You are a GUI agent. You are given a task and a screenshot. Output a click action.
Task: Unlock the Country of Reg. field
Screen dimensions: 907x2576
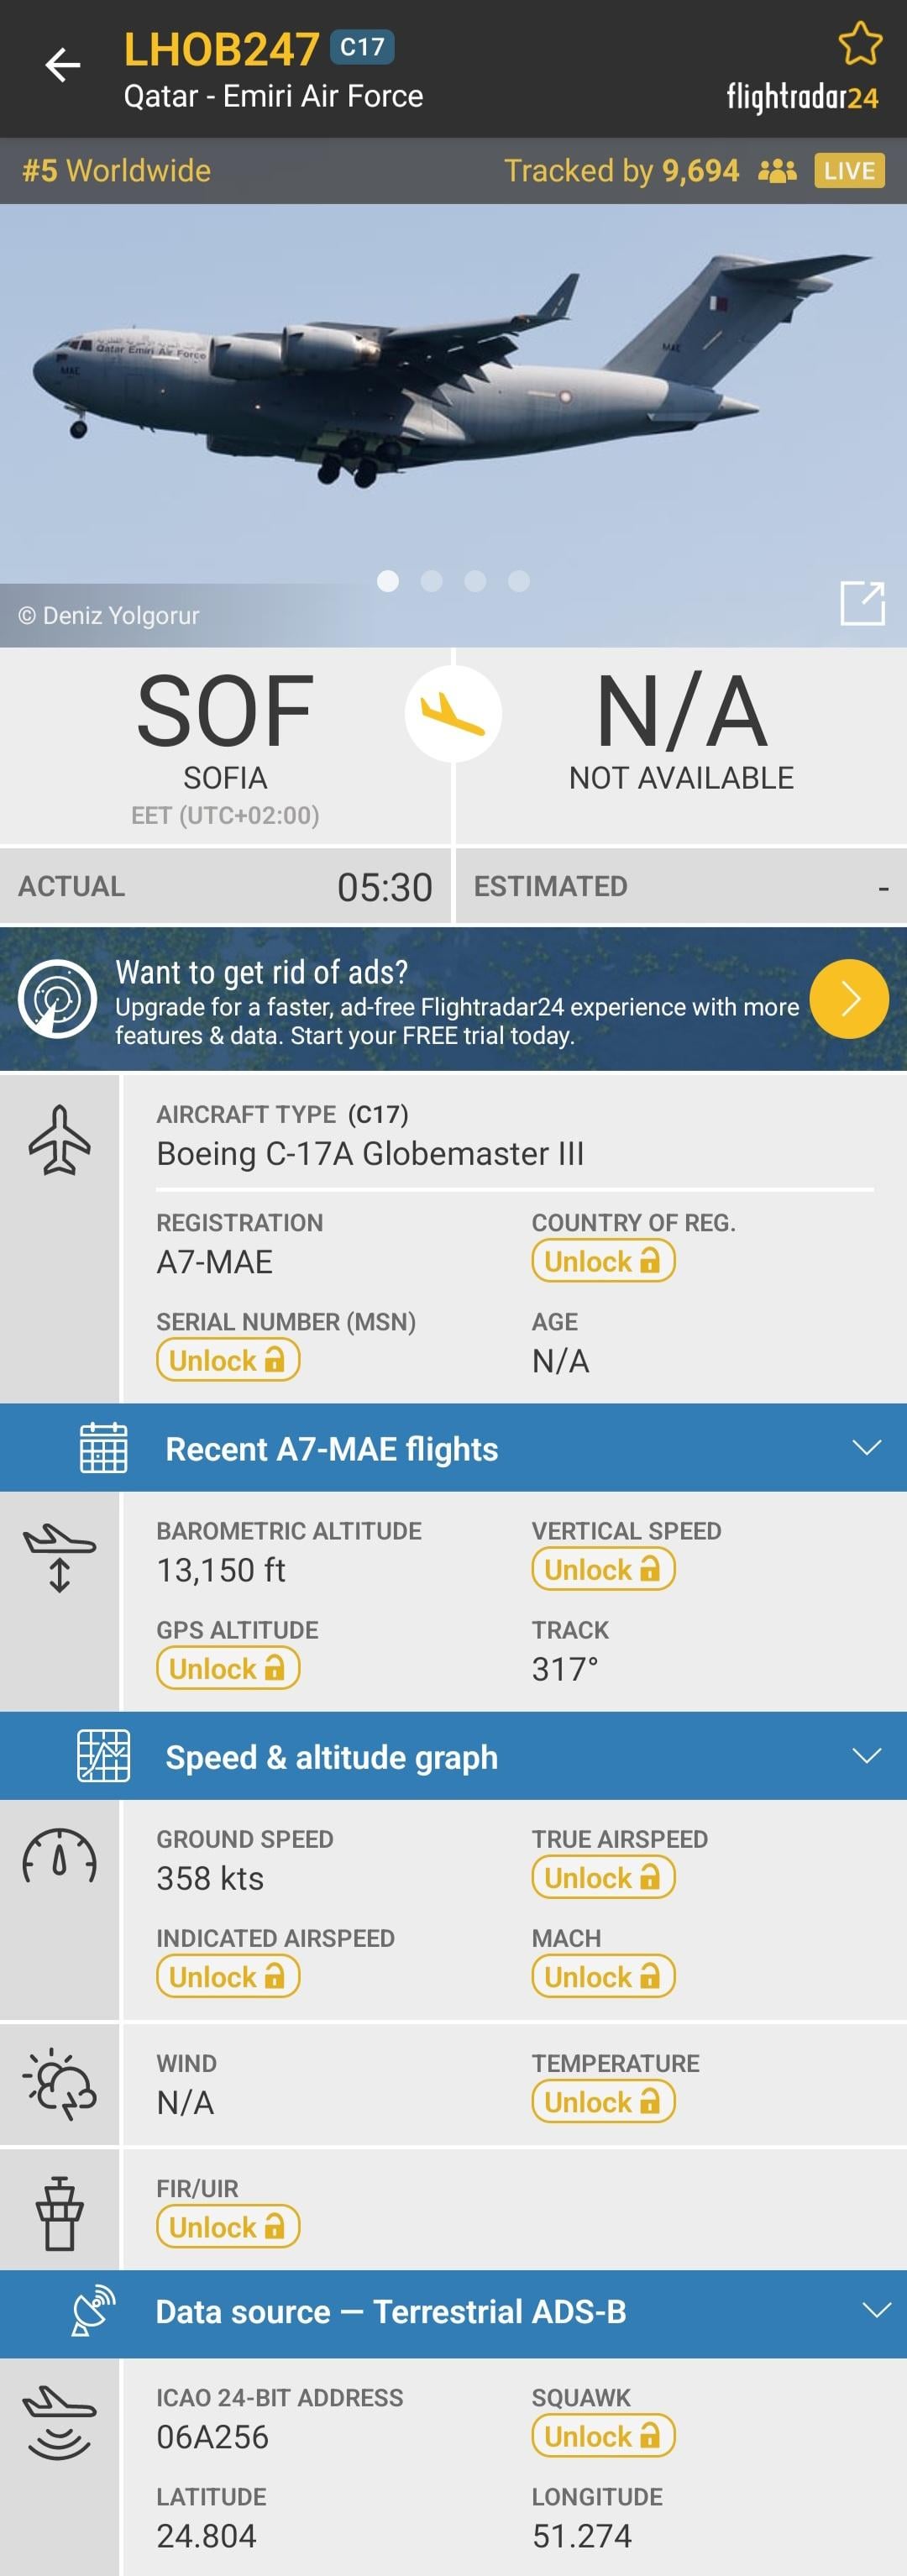(603, 1261)
